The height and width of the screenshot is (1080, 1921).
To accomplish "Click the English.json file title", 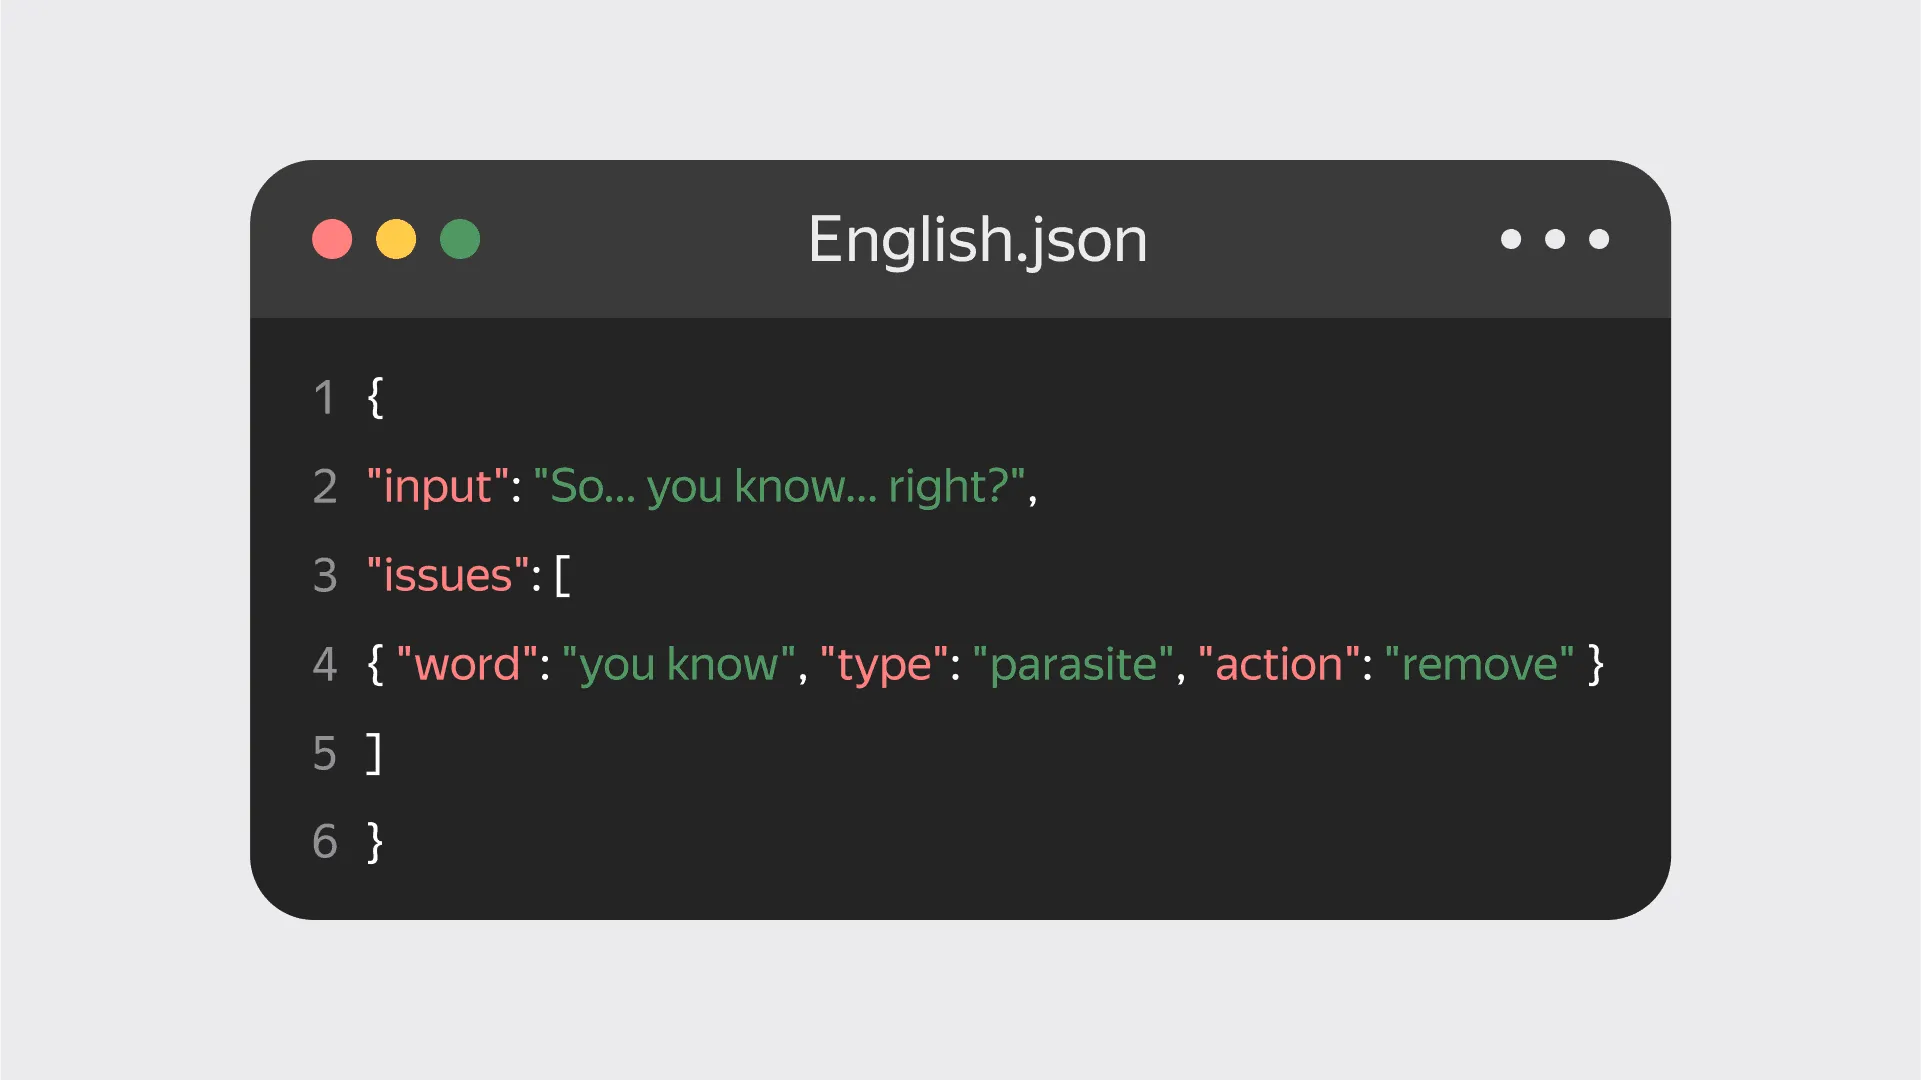I will coord(977,240).
